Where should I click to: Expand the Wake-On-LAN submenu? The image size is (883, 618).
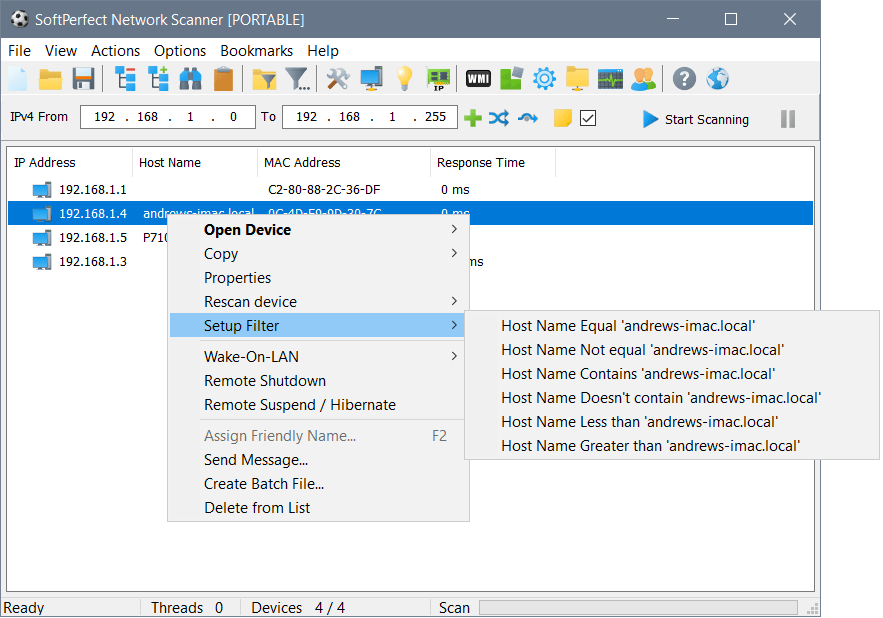(319, 357)
